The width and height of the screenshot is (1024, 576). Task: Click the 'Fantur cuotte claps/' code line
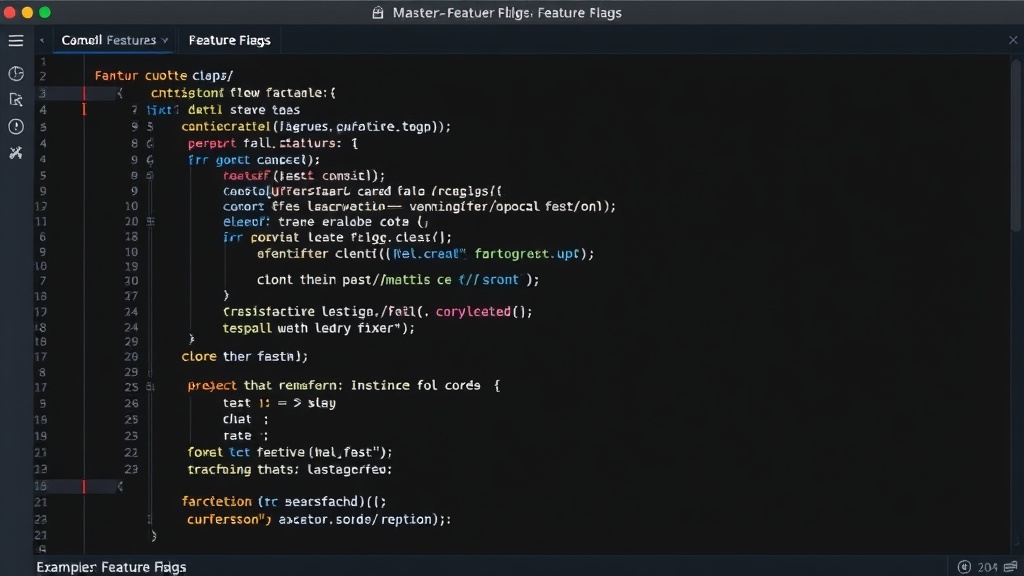coord(164,76)
